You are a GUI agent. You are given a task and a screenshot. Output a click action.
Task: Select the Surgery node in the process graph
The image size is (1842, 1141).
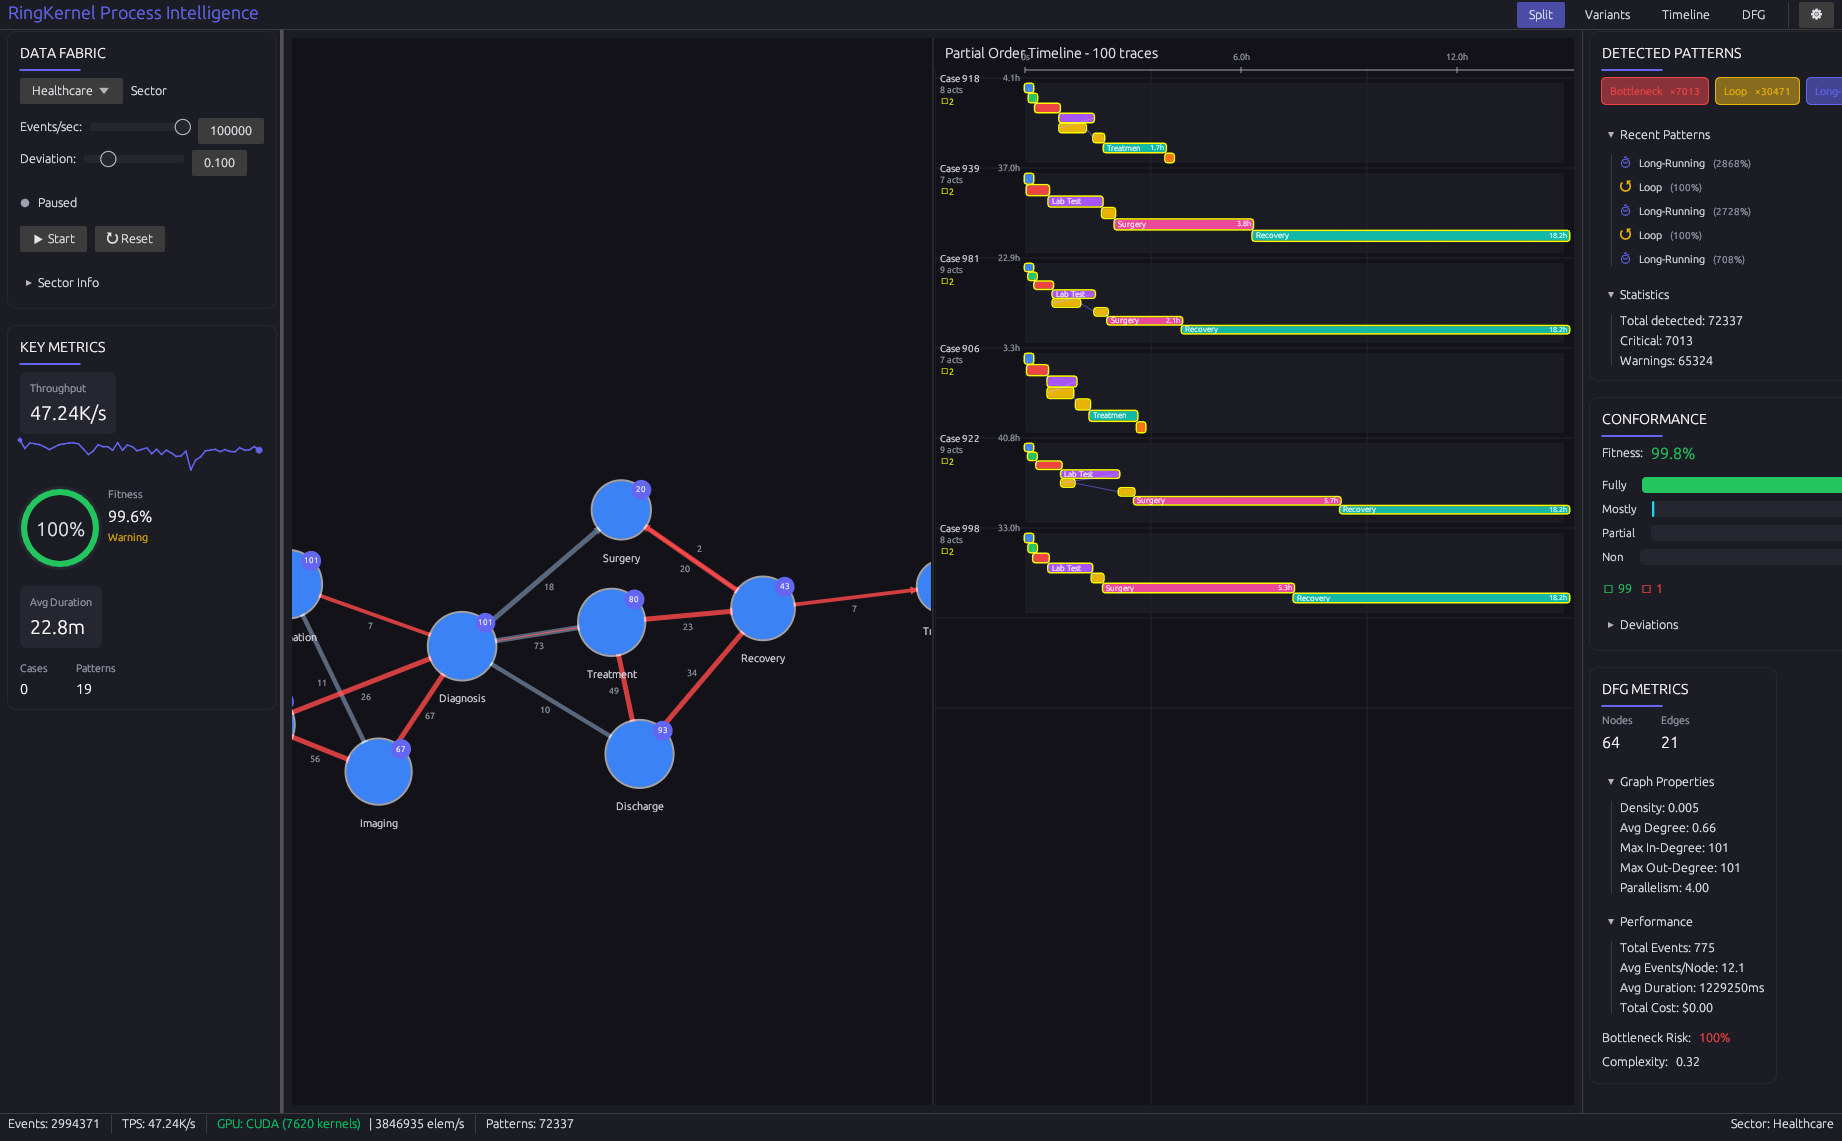tap(620, 510)
